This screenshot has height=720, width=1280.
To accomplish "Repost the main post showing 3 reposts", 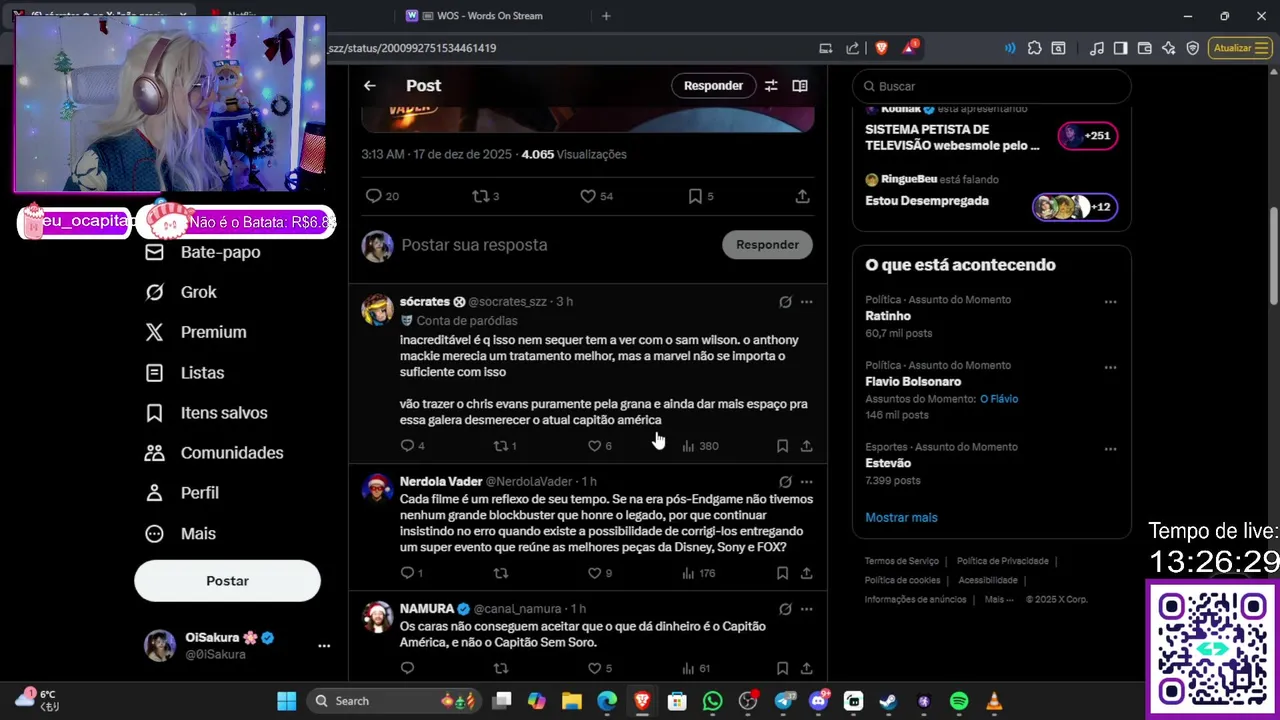I will point(486,196).
